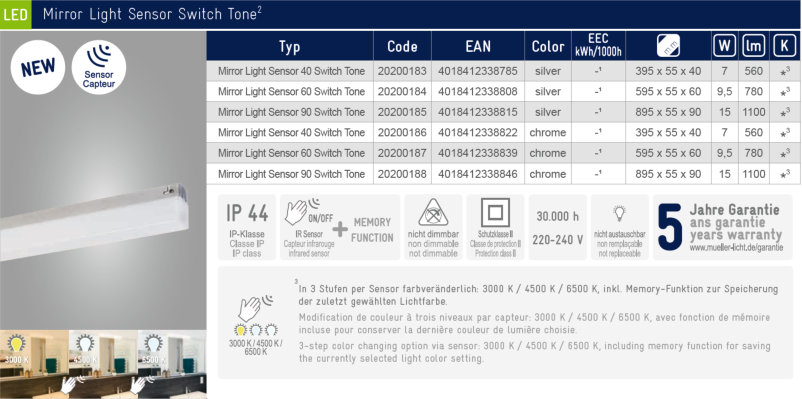Click the Color column header
This screenshot has width=802, height=399.
(548, 47)
